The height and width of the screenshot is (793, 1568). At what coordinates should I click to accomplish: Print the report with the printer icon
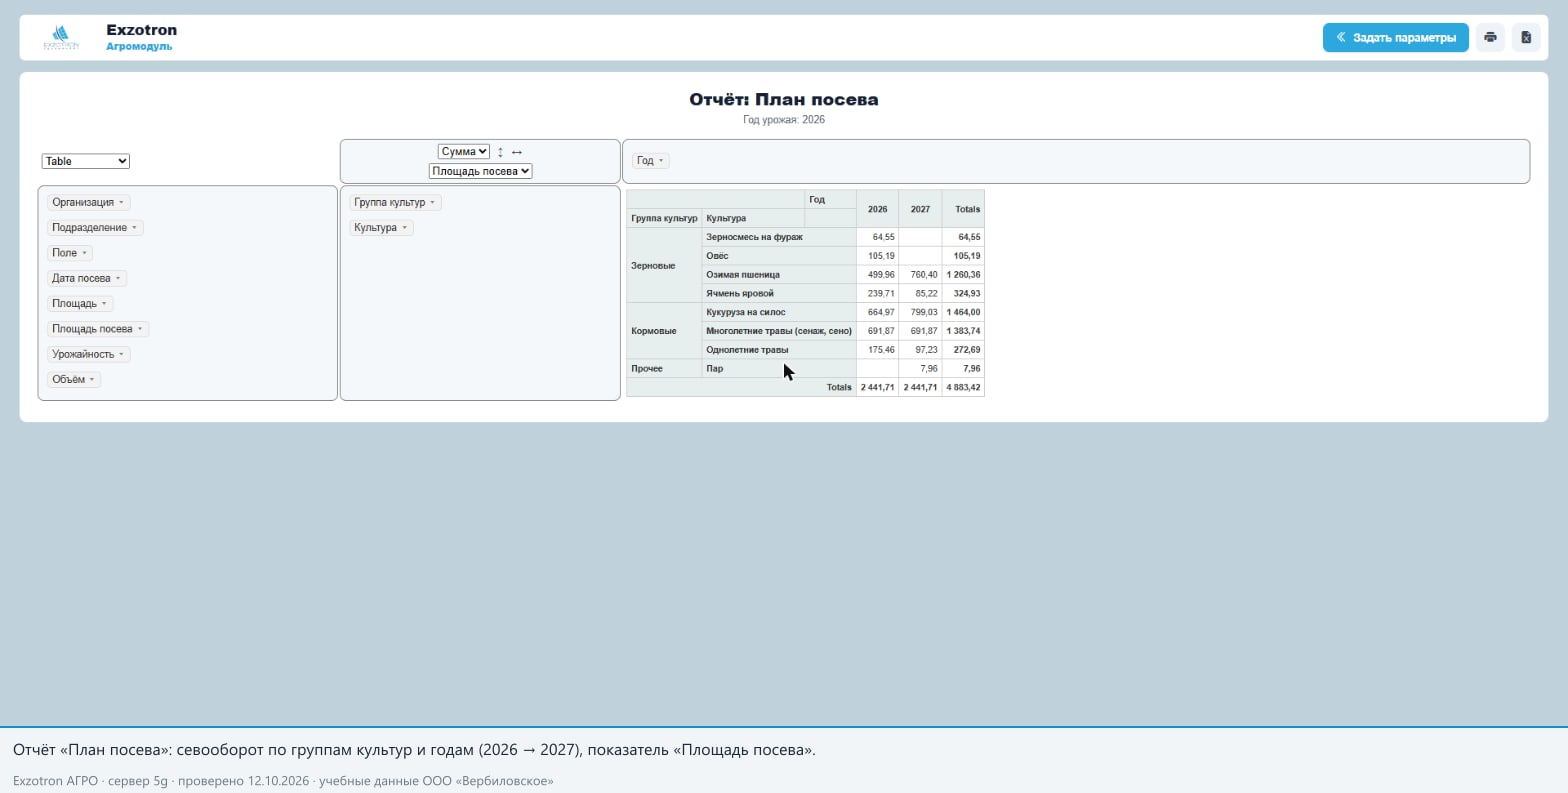(1490, 38)
